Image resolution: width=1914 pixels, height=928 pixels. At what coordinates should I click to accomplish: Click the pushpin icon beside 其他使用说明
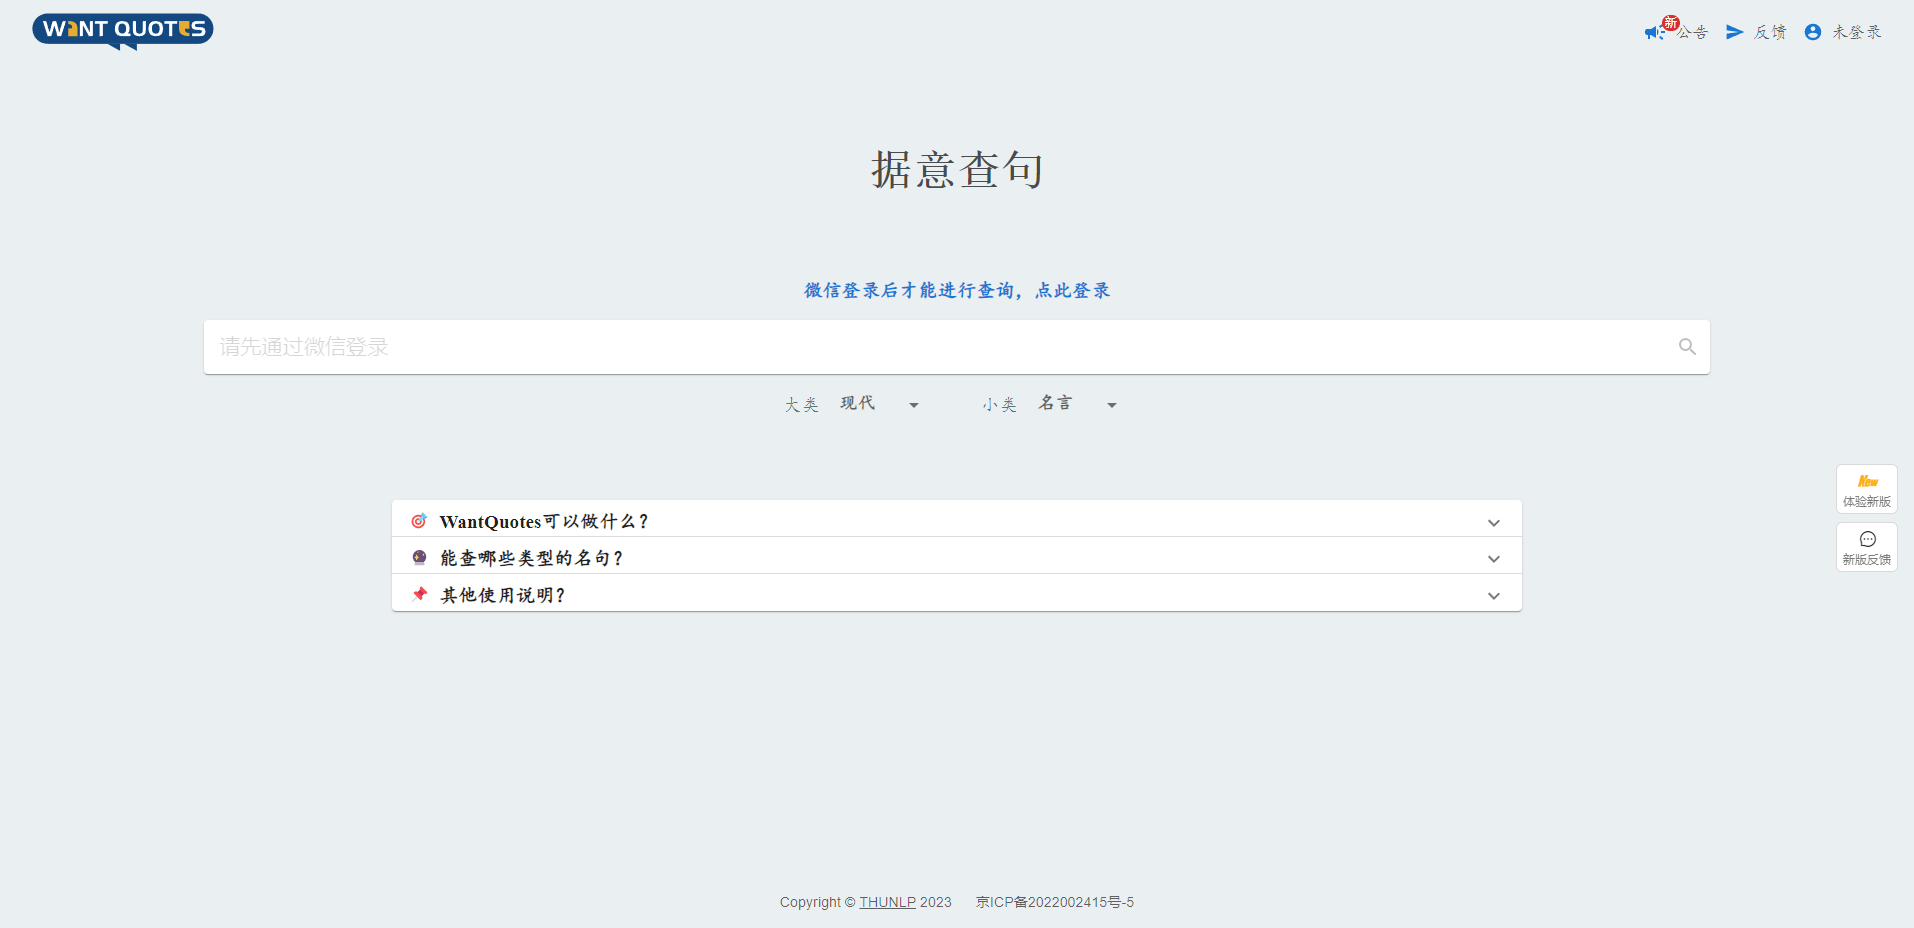tap(419, 594)
